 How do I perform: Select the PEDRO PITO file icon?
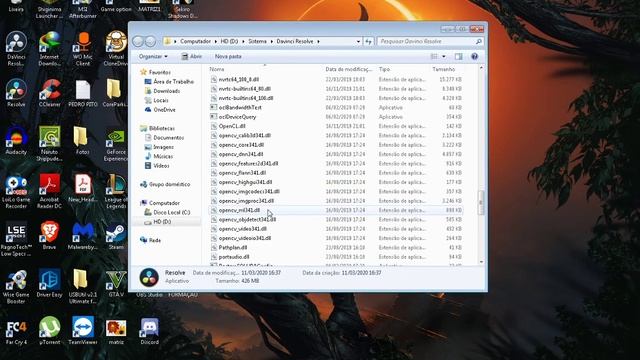pyautogui.click(x=83, y=93)
